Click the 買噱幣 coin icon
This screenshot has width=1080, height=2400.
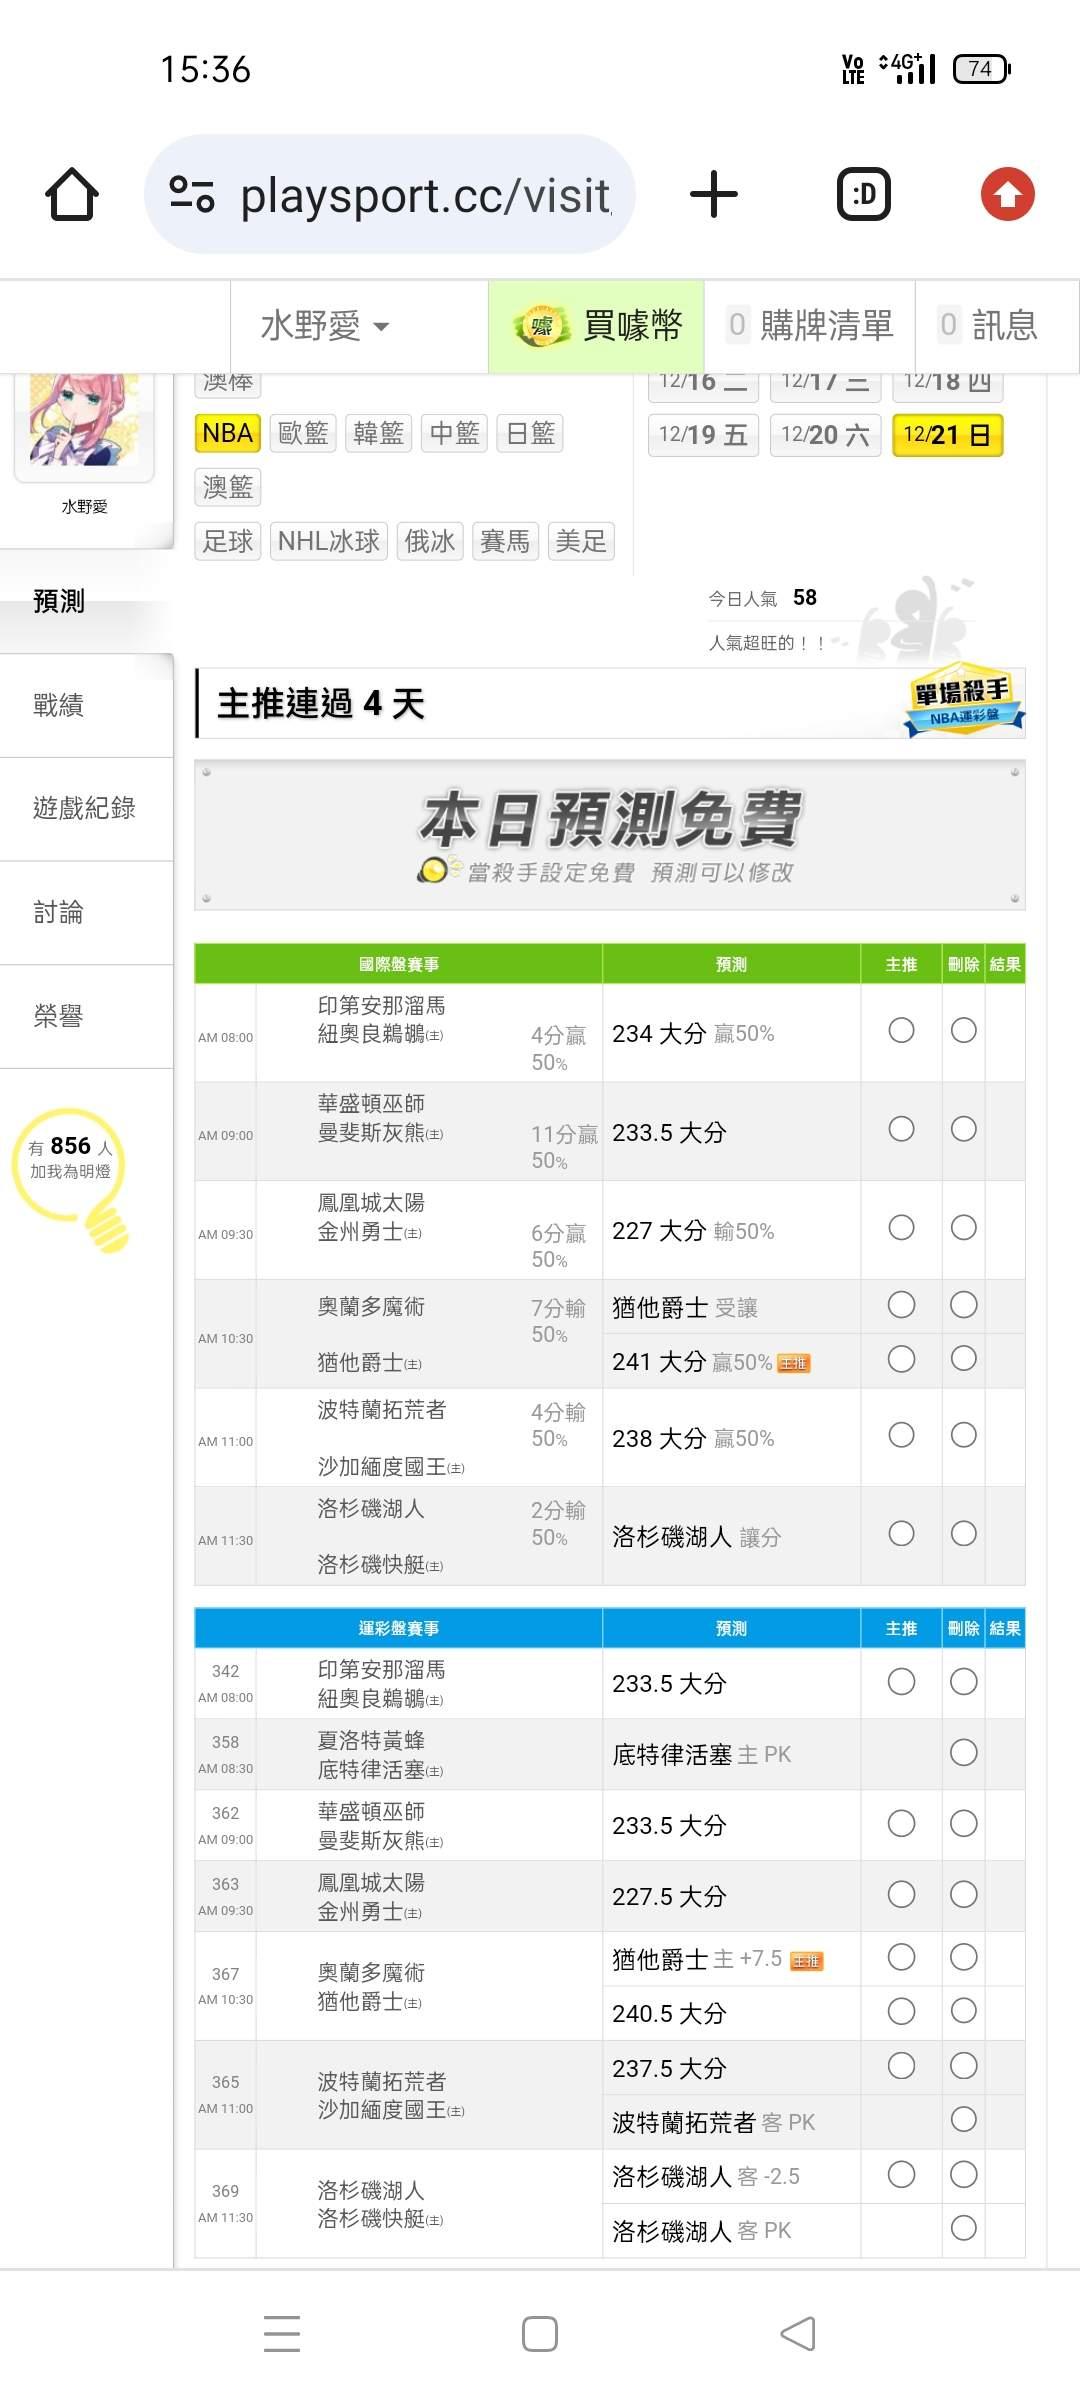(x=541, y=326)
